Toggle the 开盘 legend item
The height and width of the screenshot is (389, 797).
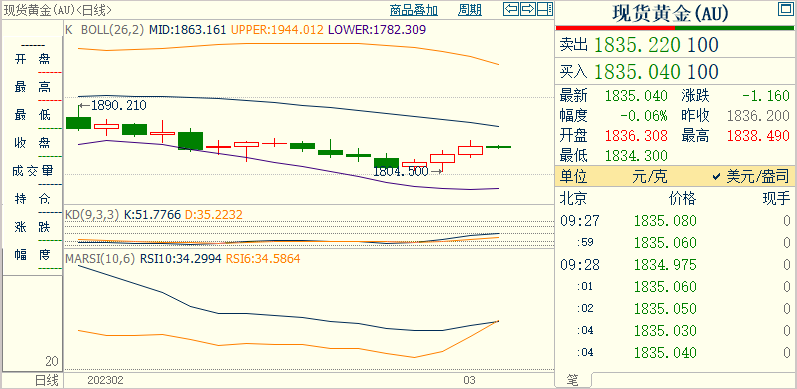33,59
